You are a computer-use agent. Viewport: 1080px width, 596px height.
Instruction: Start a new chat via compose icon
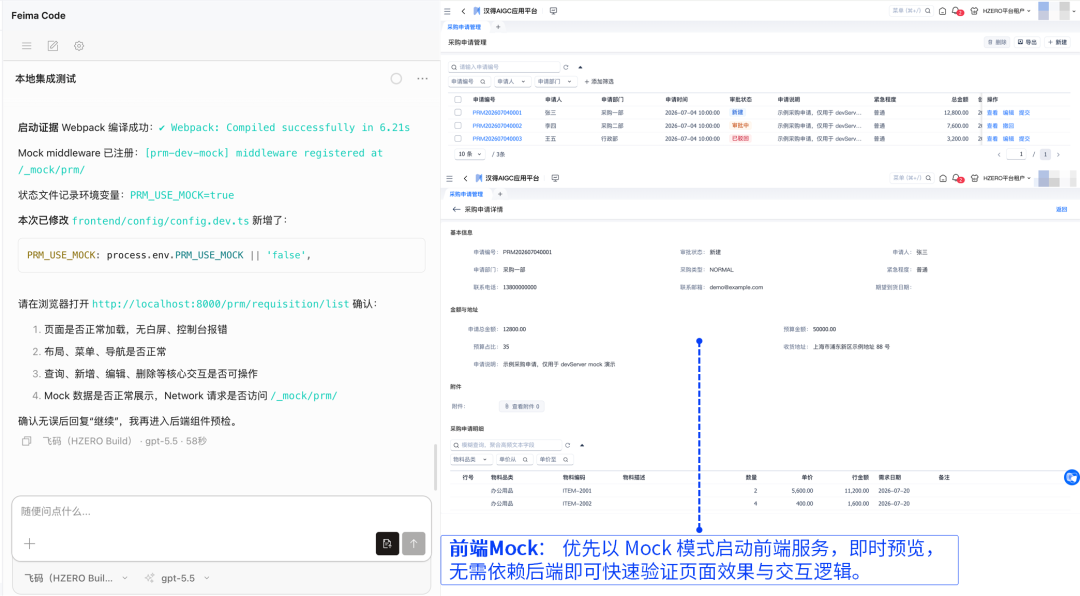(x=52, y=46)
